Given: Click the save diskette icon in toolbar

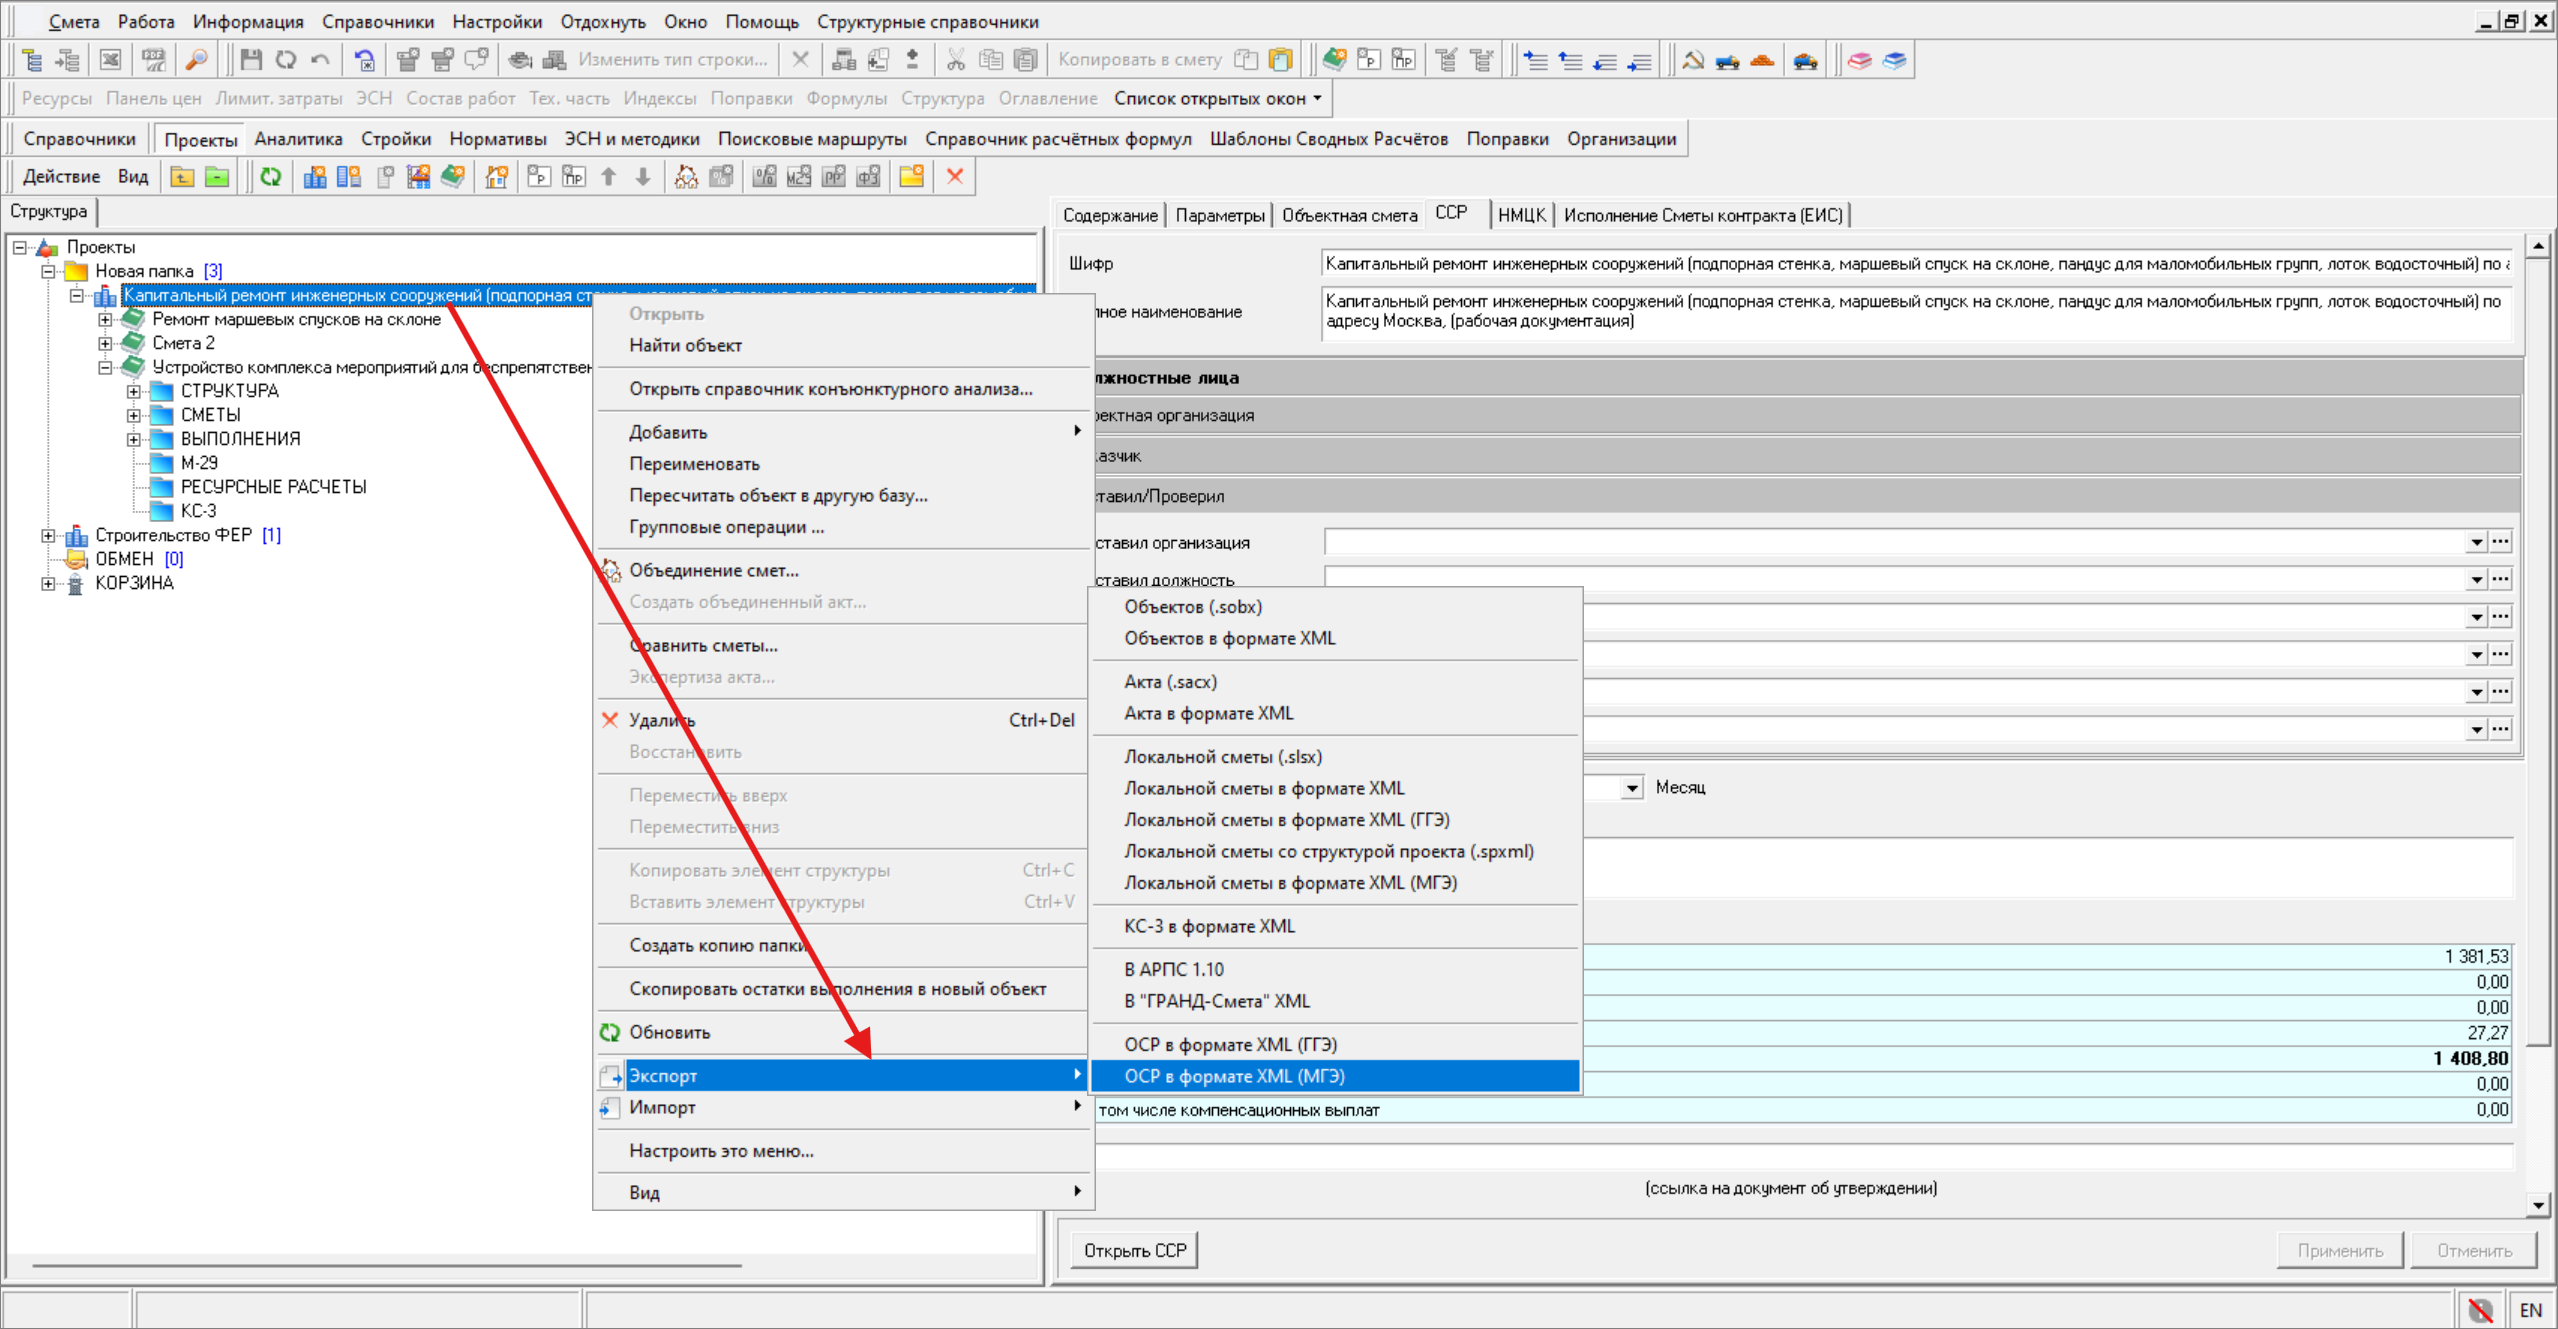Looking at the screenshot, I should pos(251,60).
